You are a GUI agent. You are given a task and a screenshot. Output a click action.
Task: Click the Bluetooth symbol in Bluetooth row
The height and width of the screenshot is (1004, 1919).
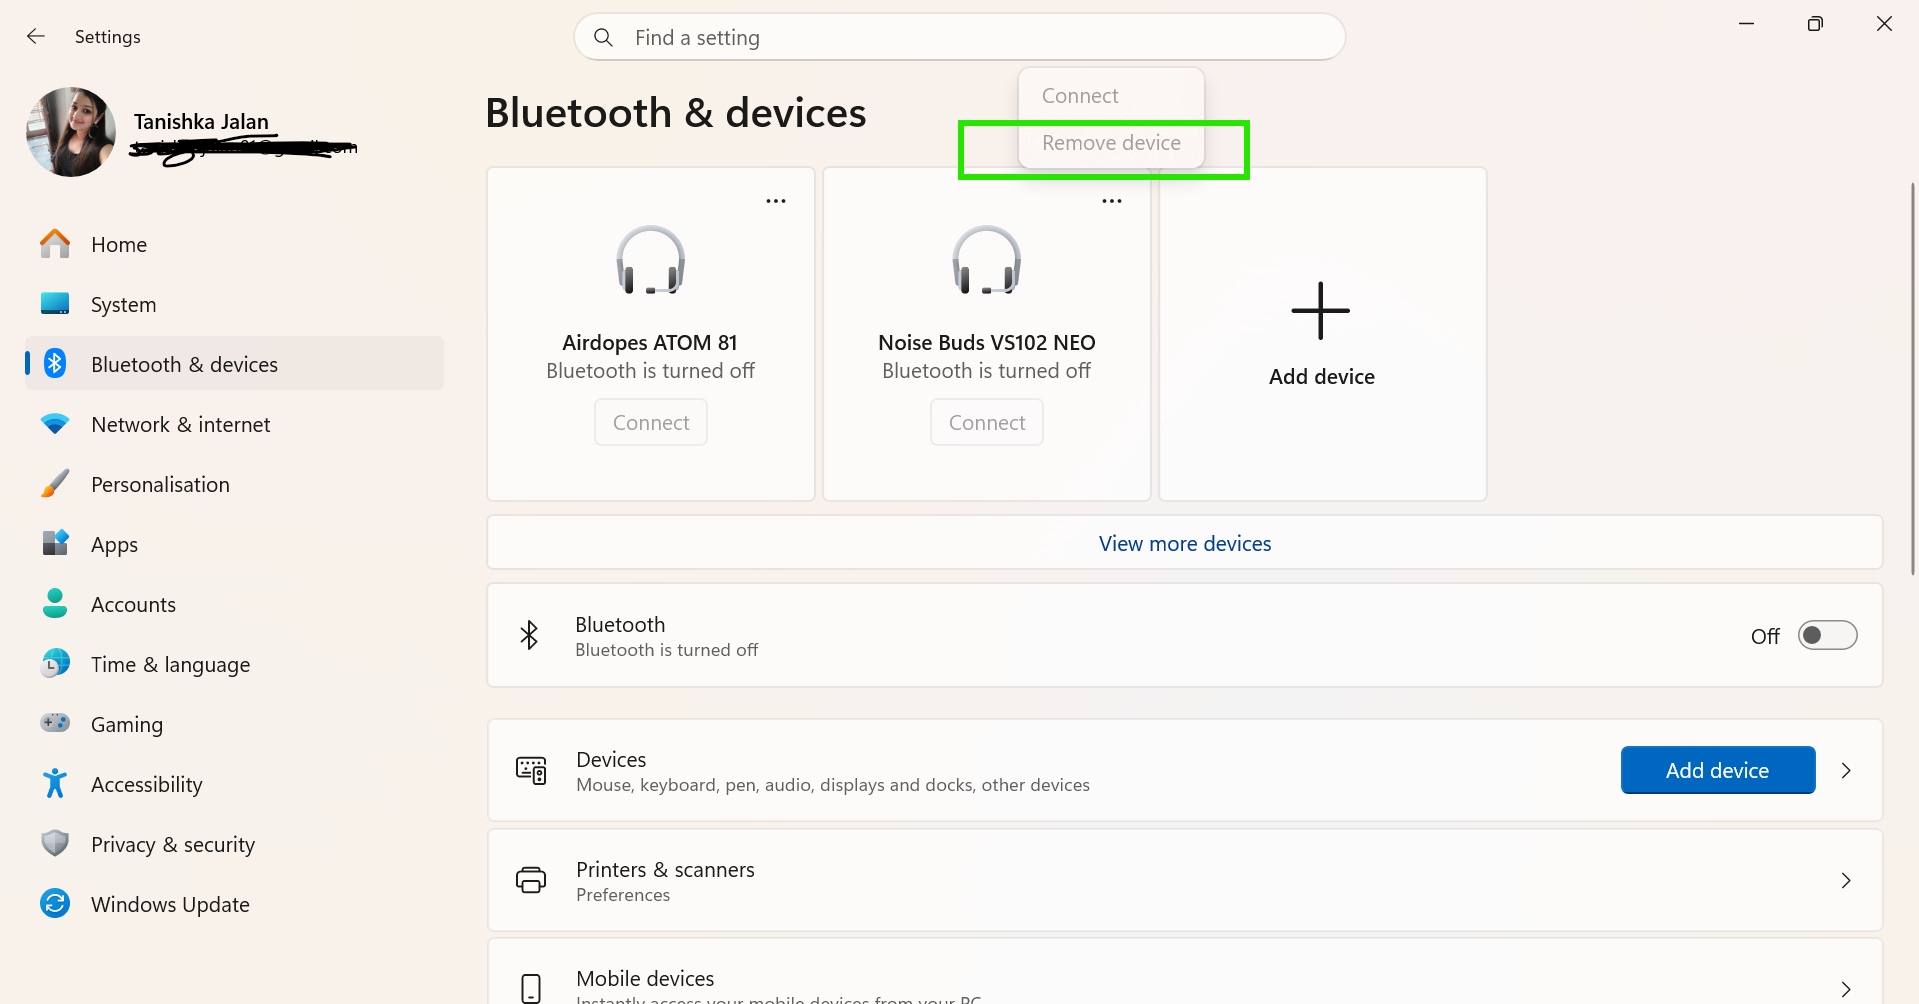(x=529, y=635)
